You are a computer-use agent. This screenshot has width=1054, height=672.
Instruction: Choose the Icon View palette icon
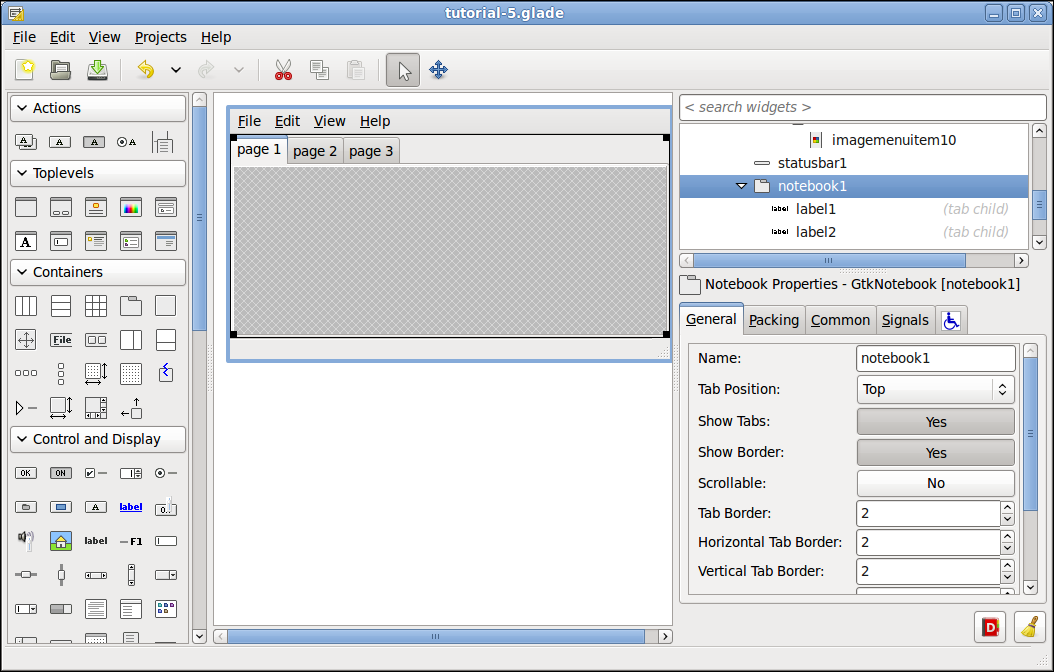[165, 609]
